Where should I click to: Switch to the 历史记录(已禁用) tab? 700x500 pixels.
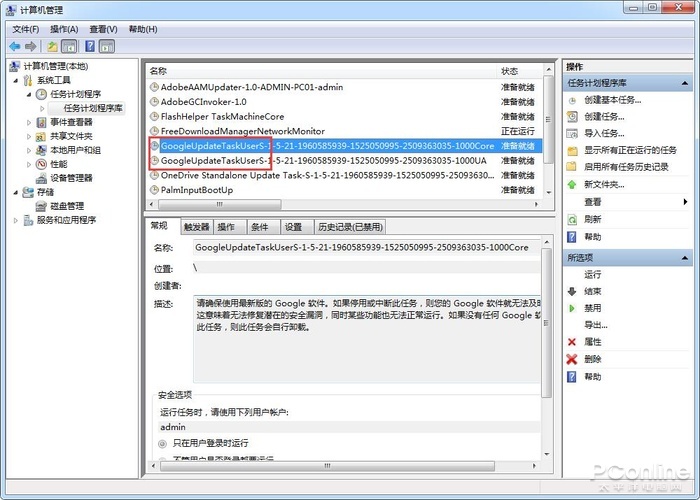click(350, 227)
